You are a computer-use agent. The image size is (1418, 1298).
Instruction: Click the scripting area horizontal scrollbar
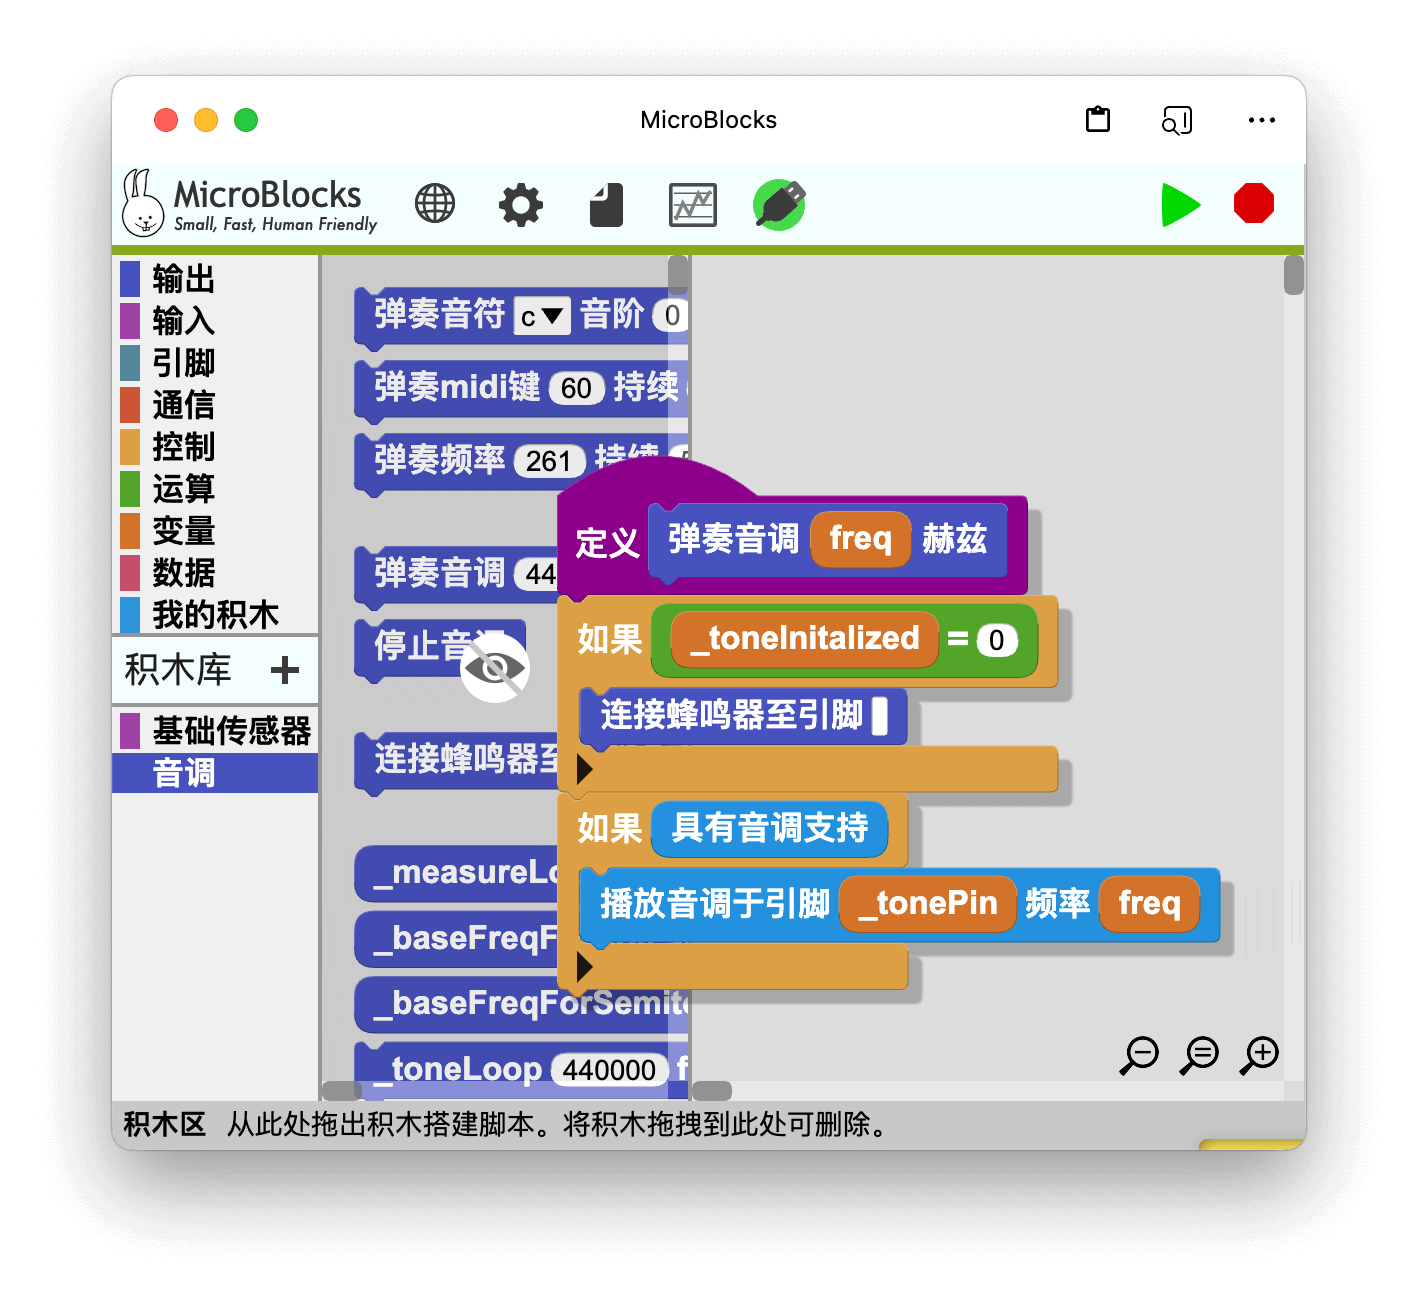pyautogui.click(x=712, y=1090)
